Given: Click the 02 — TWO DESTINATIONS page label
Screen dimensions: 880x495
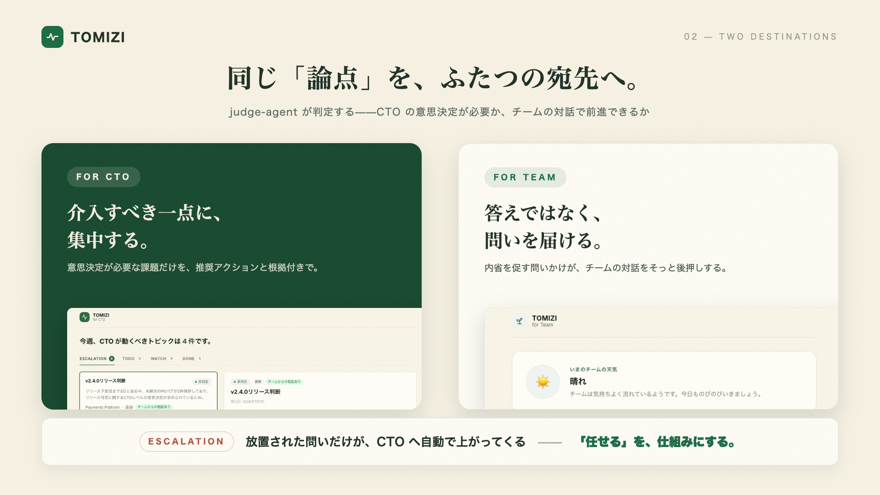Looking at the screenshot, I should pyautogui.click(x=760, y=36).
